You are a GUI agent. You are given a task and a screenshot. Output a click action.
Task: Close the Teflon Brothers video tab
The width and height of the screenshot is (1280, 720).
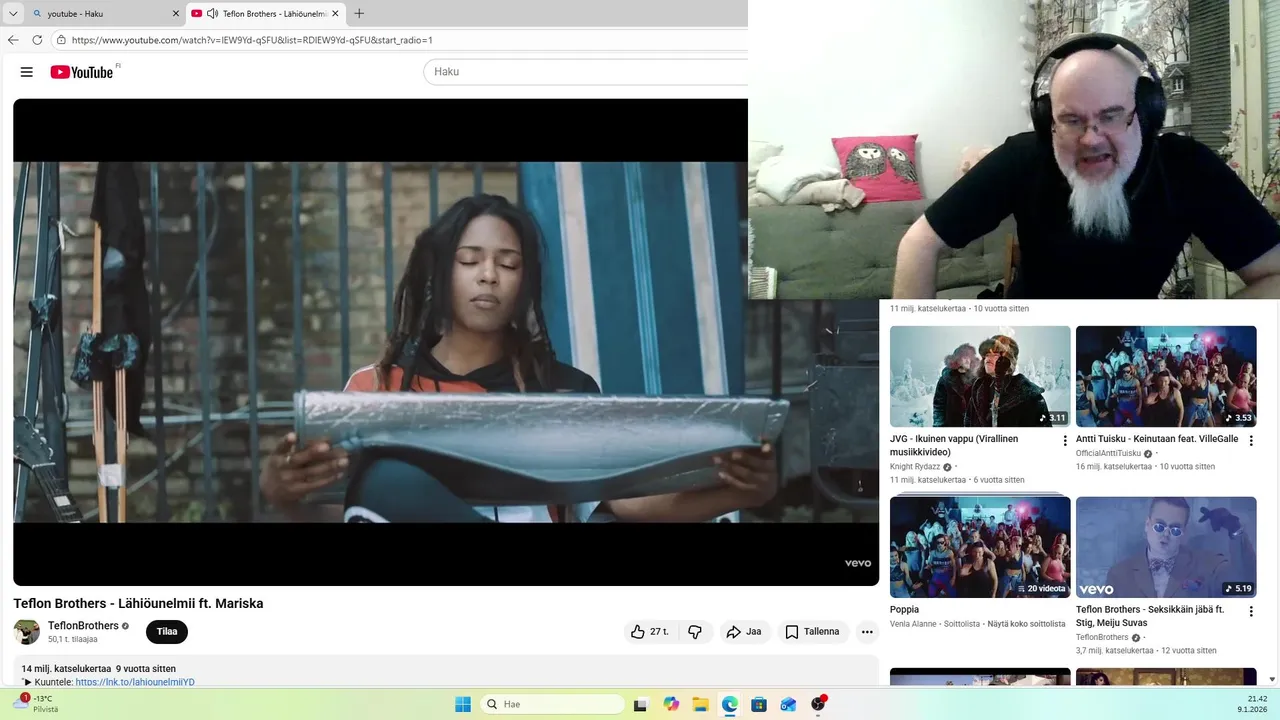coord(335,14)
